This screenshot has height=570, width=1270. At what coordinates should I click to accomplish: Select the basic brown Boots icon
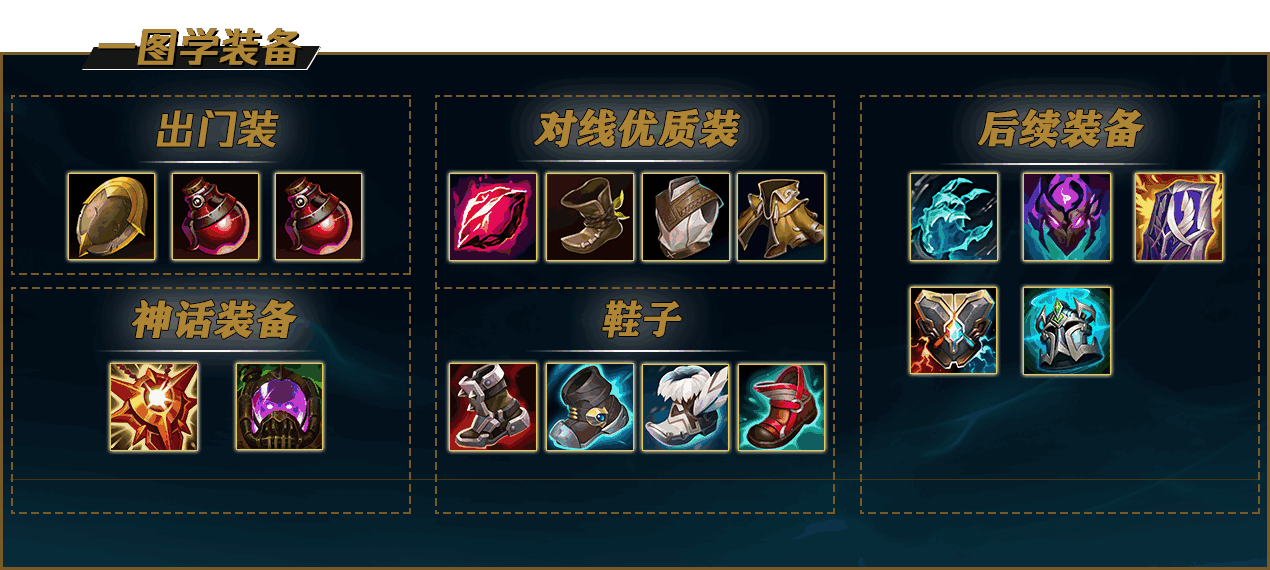click(590, 217)
